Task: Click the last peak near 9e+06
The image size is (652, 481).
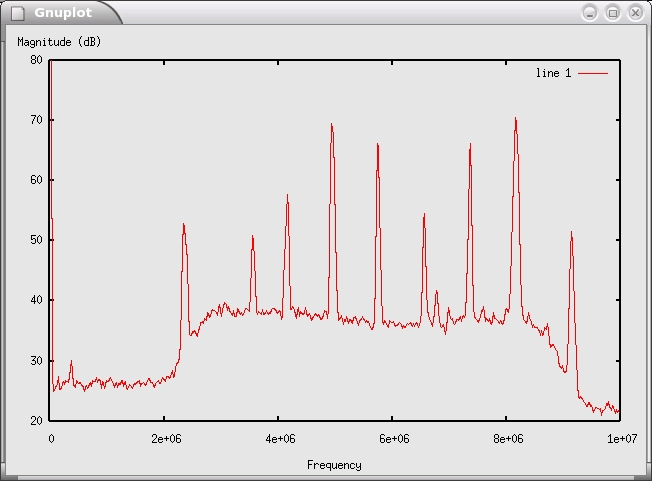Action: coord(571,234)
